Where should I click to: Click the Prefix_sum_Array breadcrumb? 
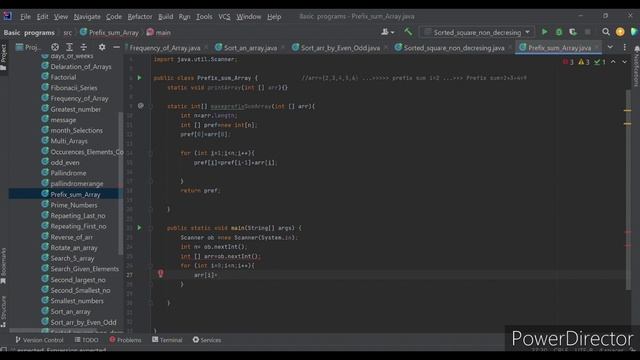pos(109,33)
